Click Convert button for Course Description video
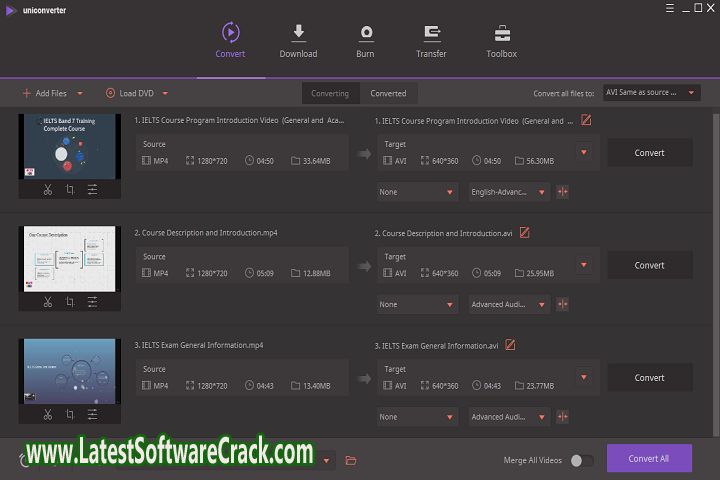Screen dimensions: 720x480 (649, 265)
